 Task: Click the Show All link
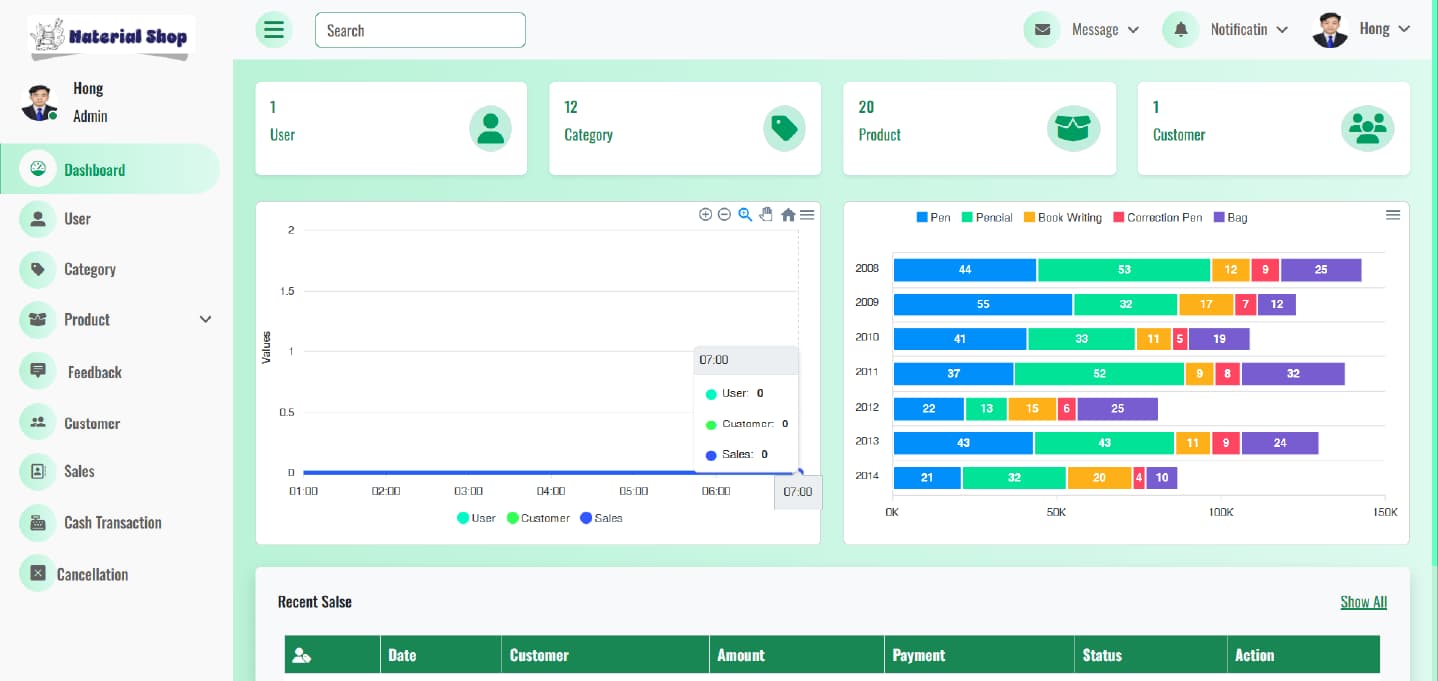tap(1363, 602)
